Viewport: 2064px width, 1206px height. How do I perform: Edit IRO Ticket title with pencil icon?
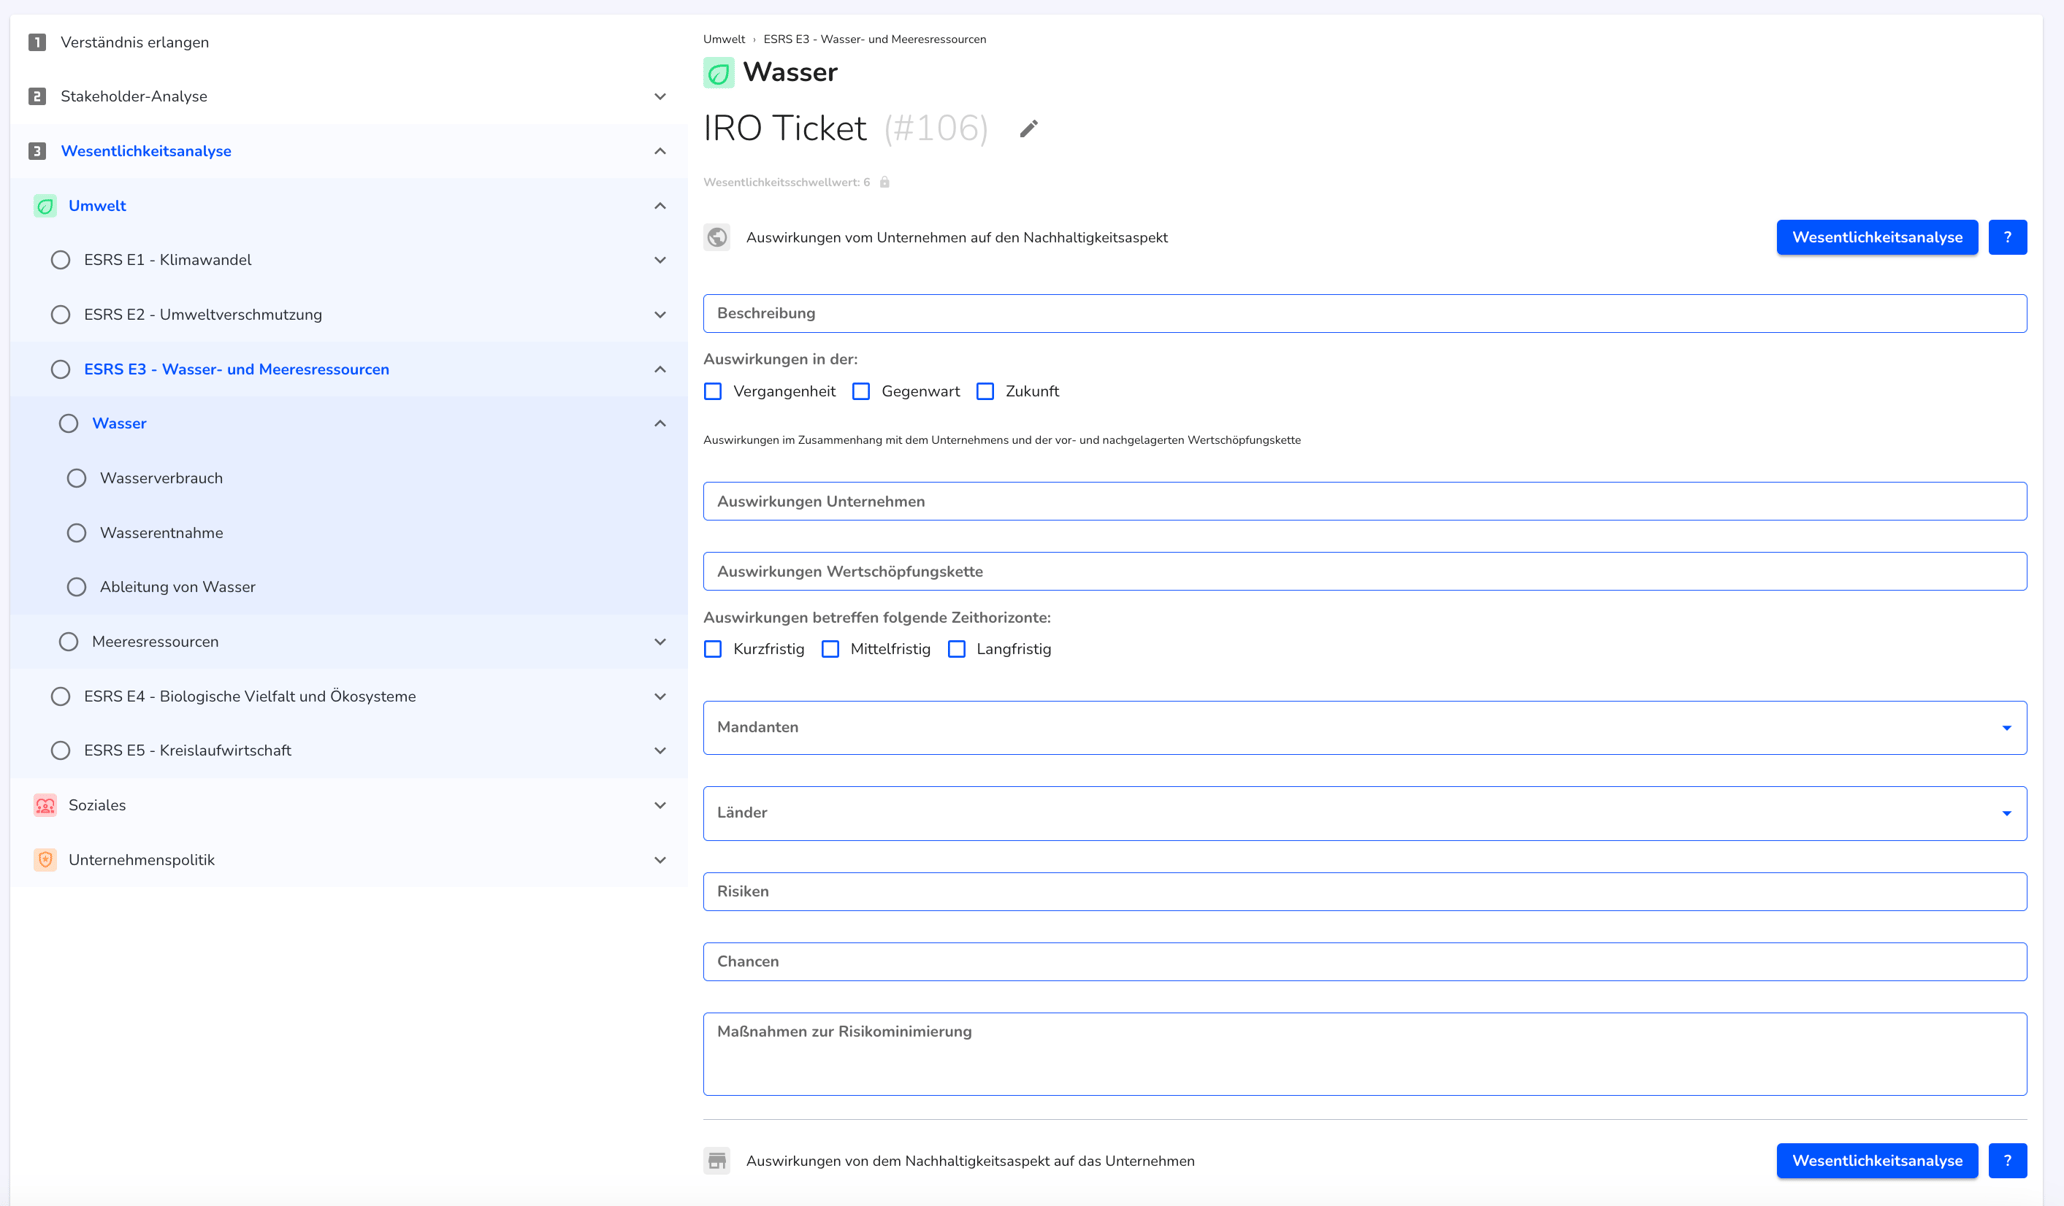point(1028,128)
